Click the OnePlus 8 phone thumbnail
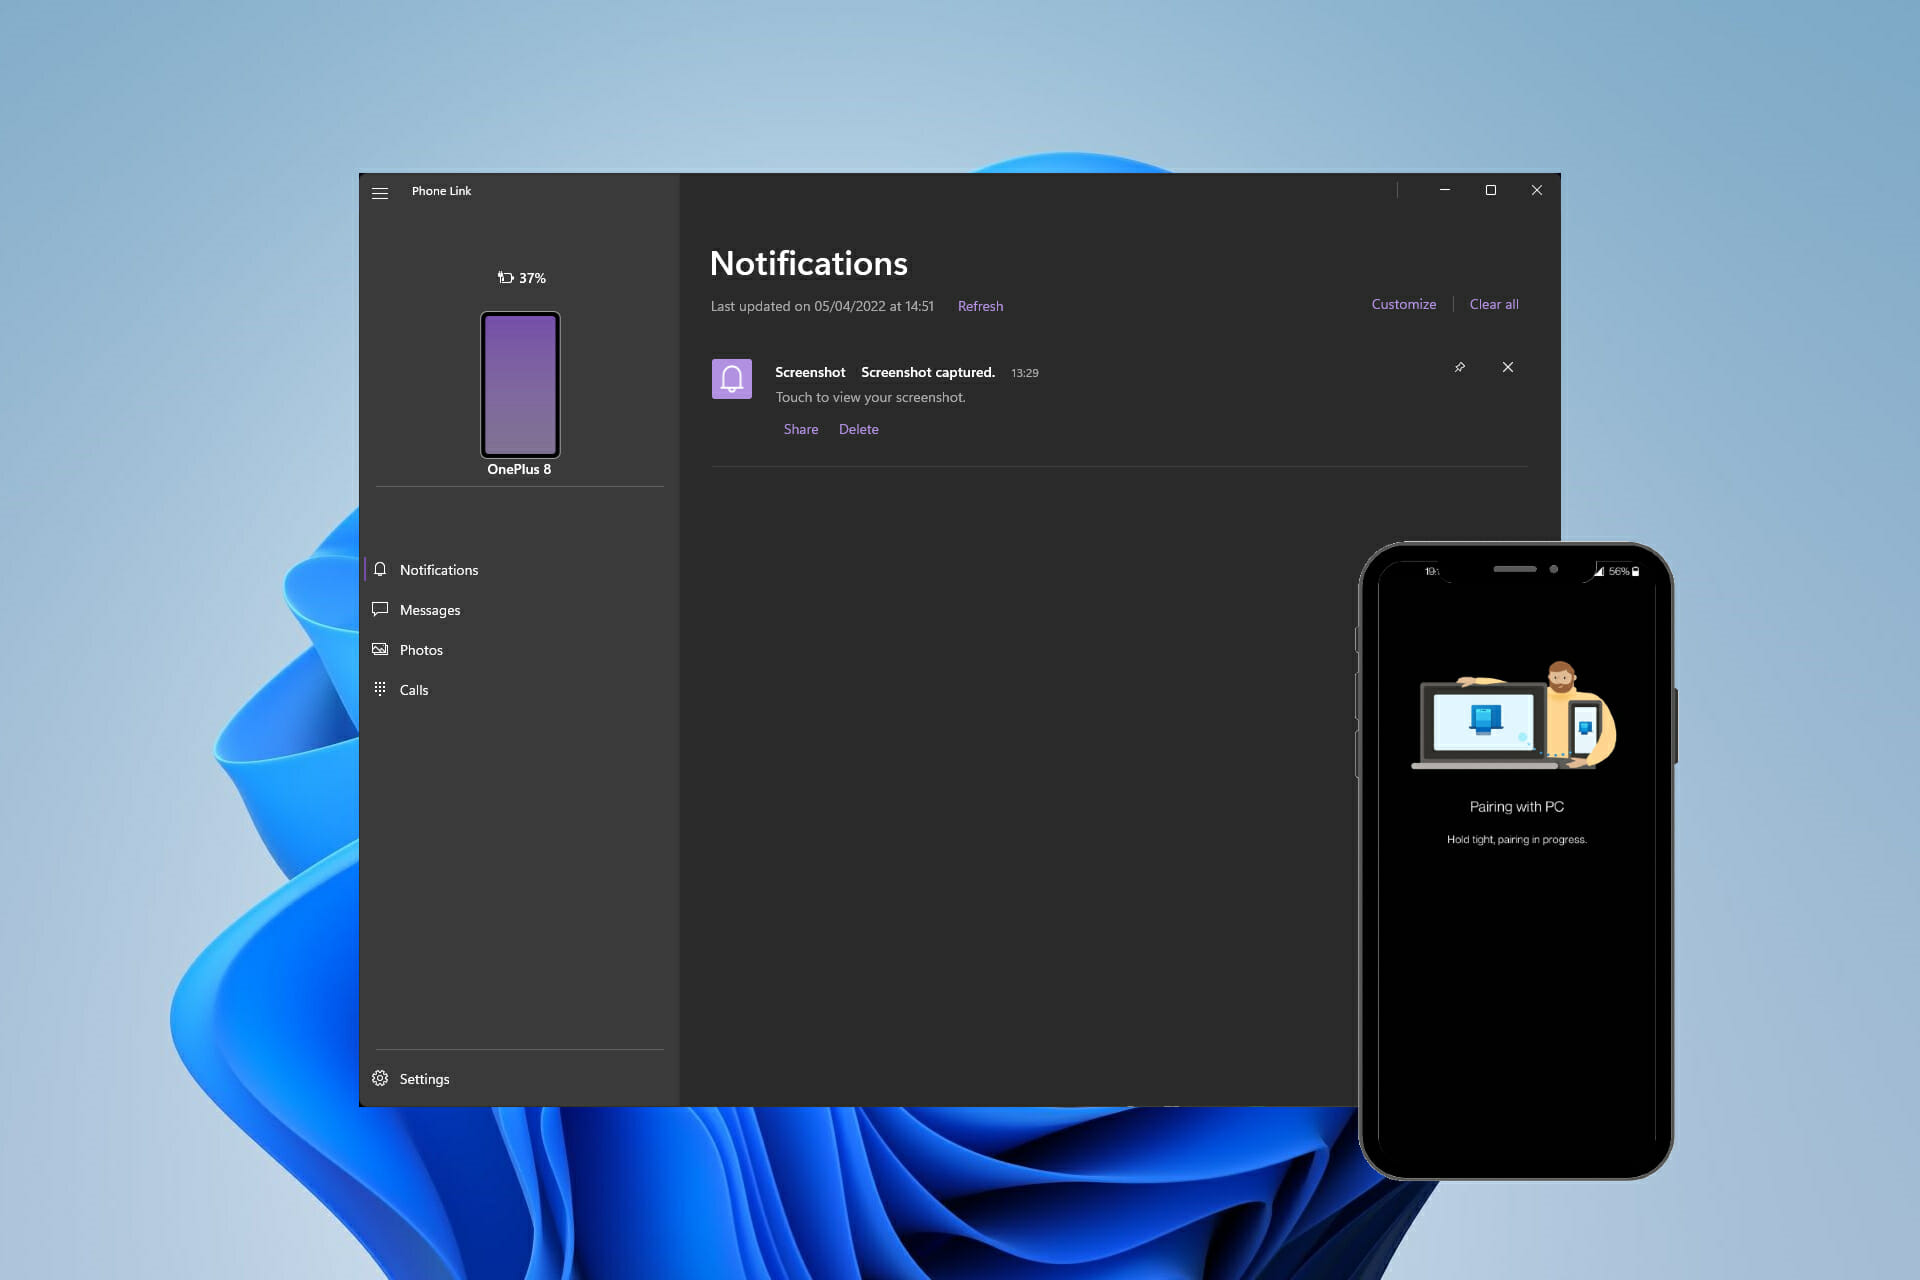Image resolution: width=1920 pixels, height=1280 pixels. 520,385
